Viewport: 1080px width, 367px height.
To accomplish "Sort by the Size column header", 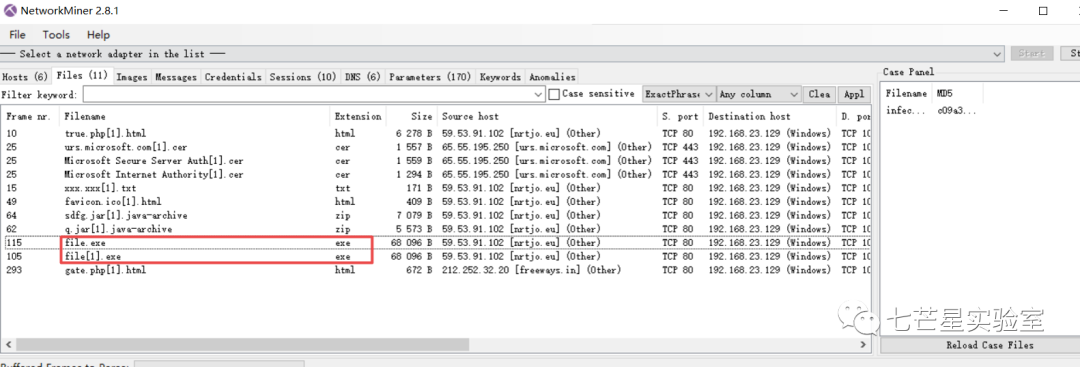I will (x=412, y=116).
